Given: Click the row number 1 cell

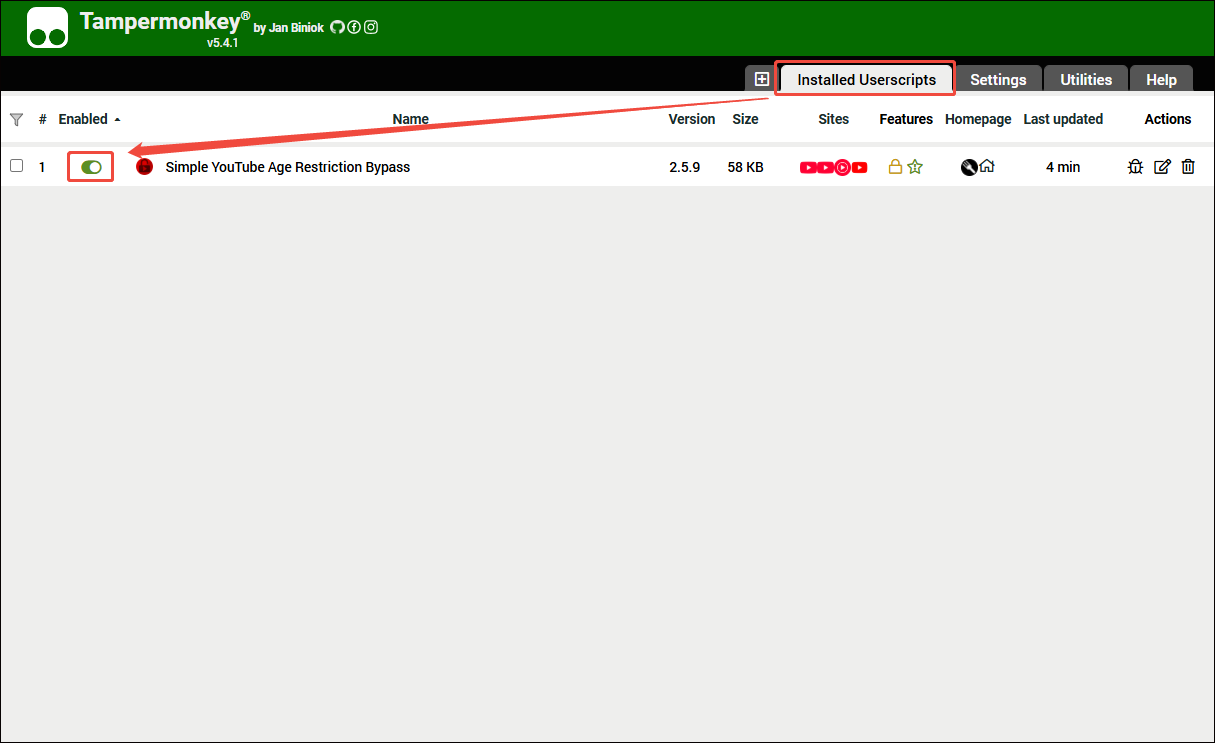Looking at the screenshot, I should click(x=42, y=167).
